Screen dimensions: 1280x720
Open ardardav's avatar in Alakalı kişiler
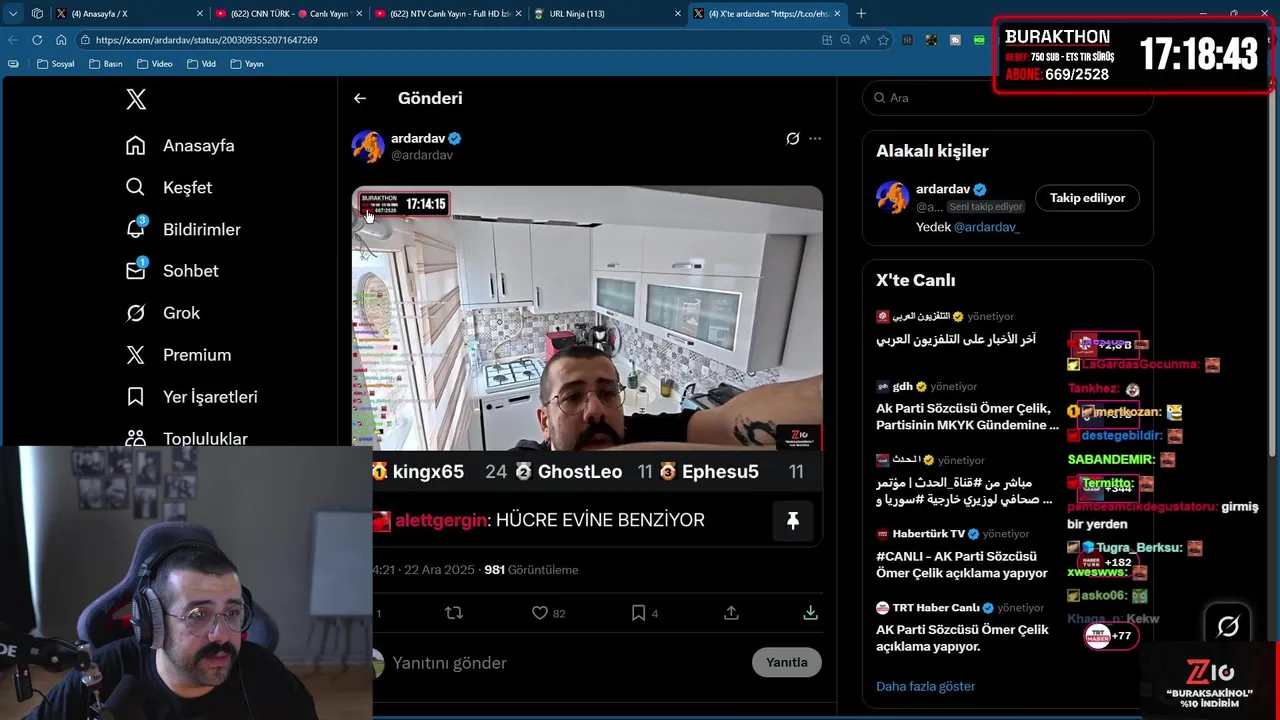coord(892,198)
